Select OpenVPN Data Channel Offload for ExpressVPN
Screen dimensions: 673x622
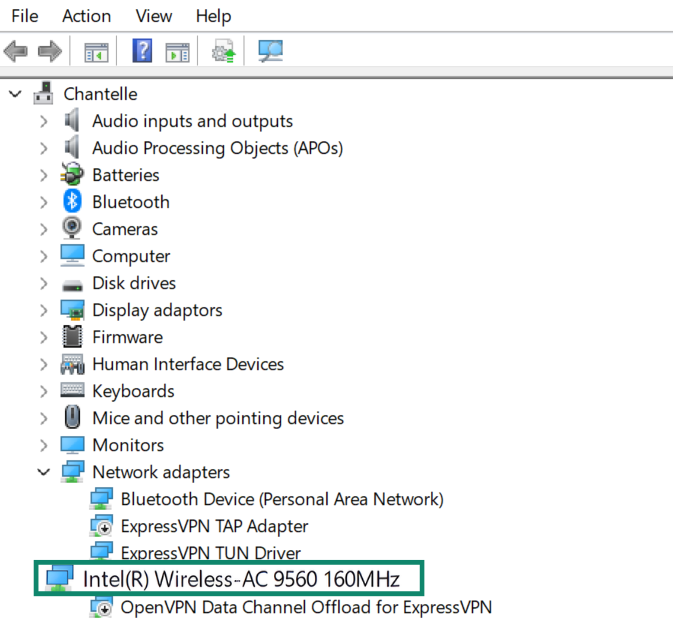[306, 608]
